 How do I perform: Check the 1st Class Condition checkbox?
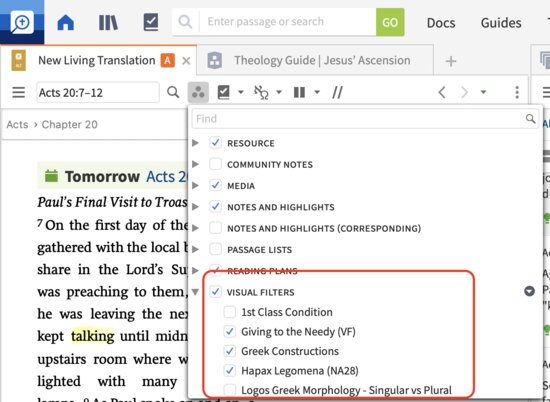click(x=230, y=312)
